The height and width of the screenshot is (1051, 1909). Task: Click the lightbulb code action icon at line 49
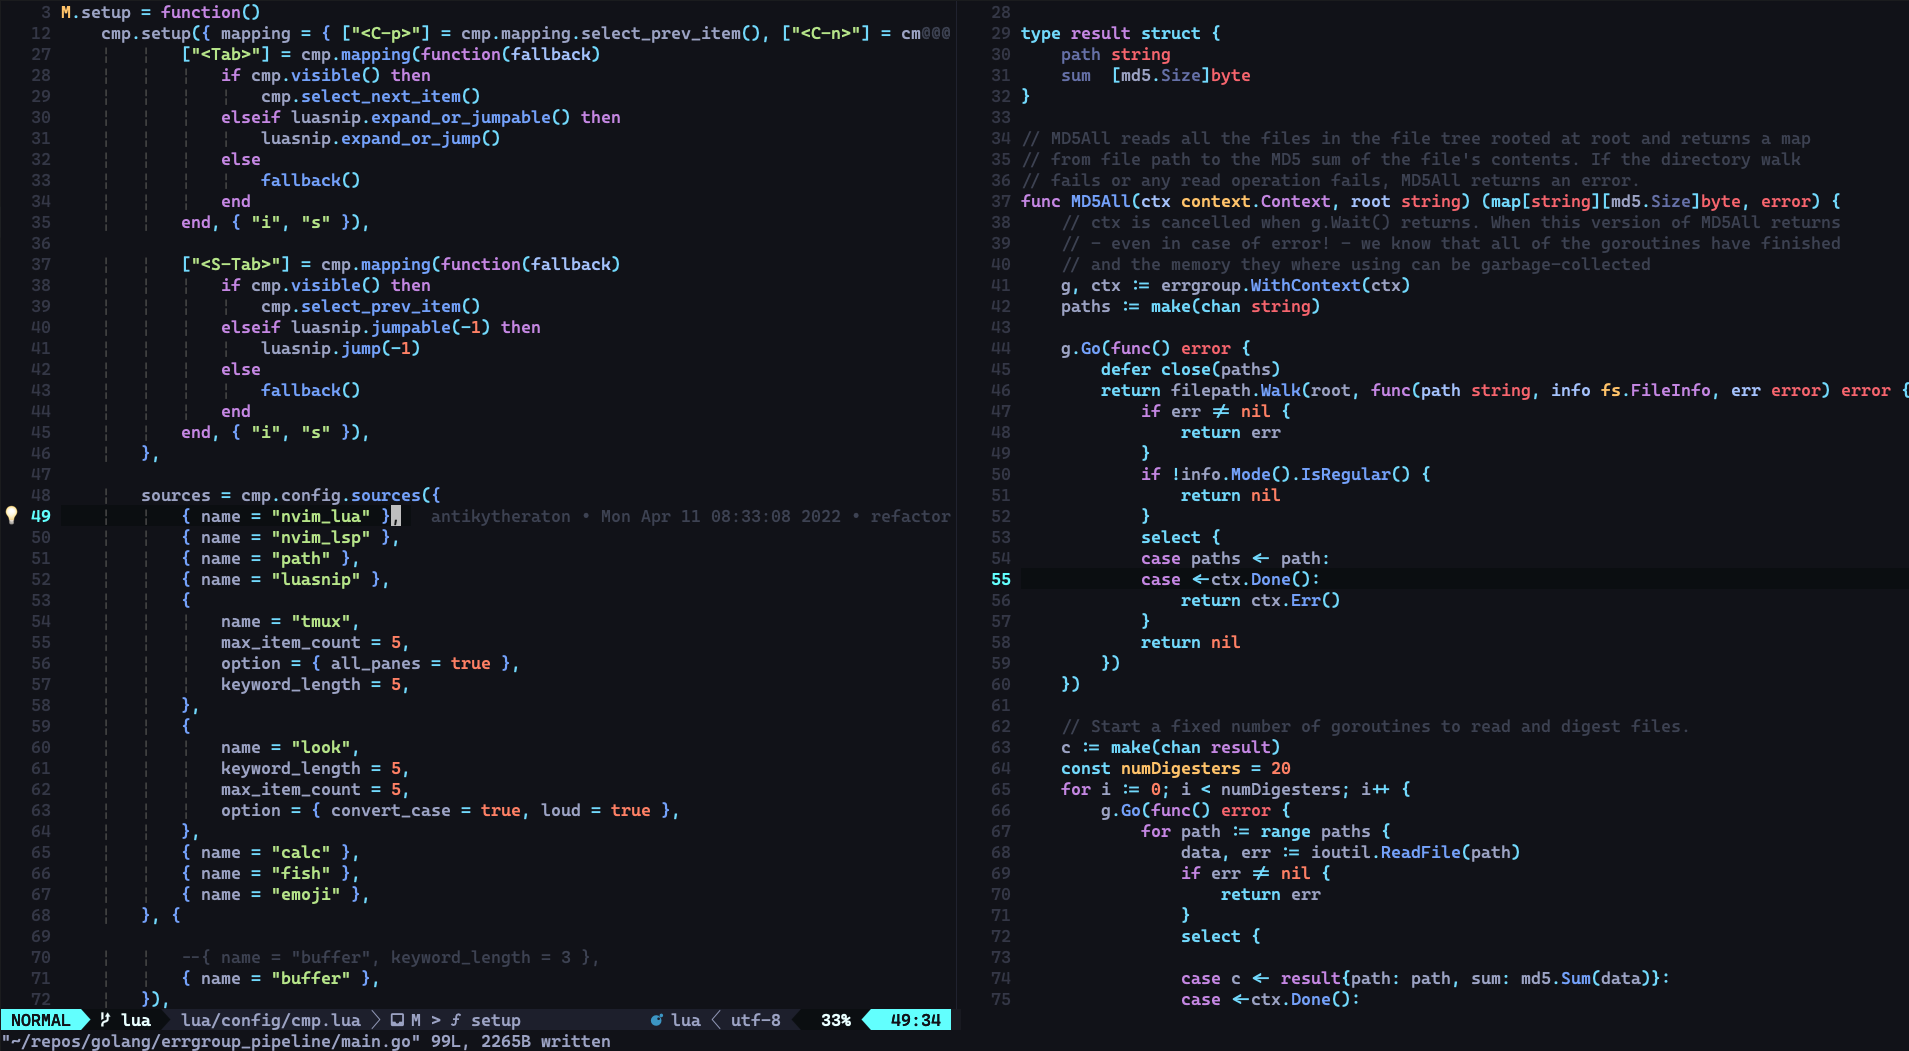12,515
